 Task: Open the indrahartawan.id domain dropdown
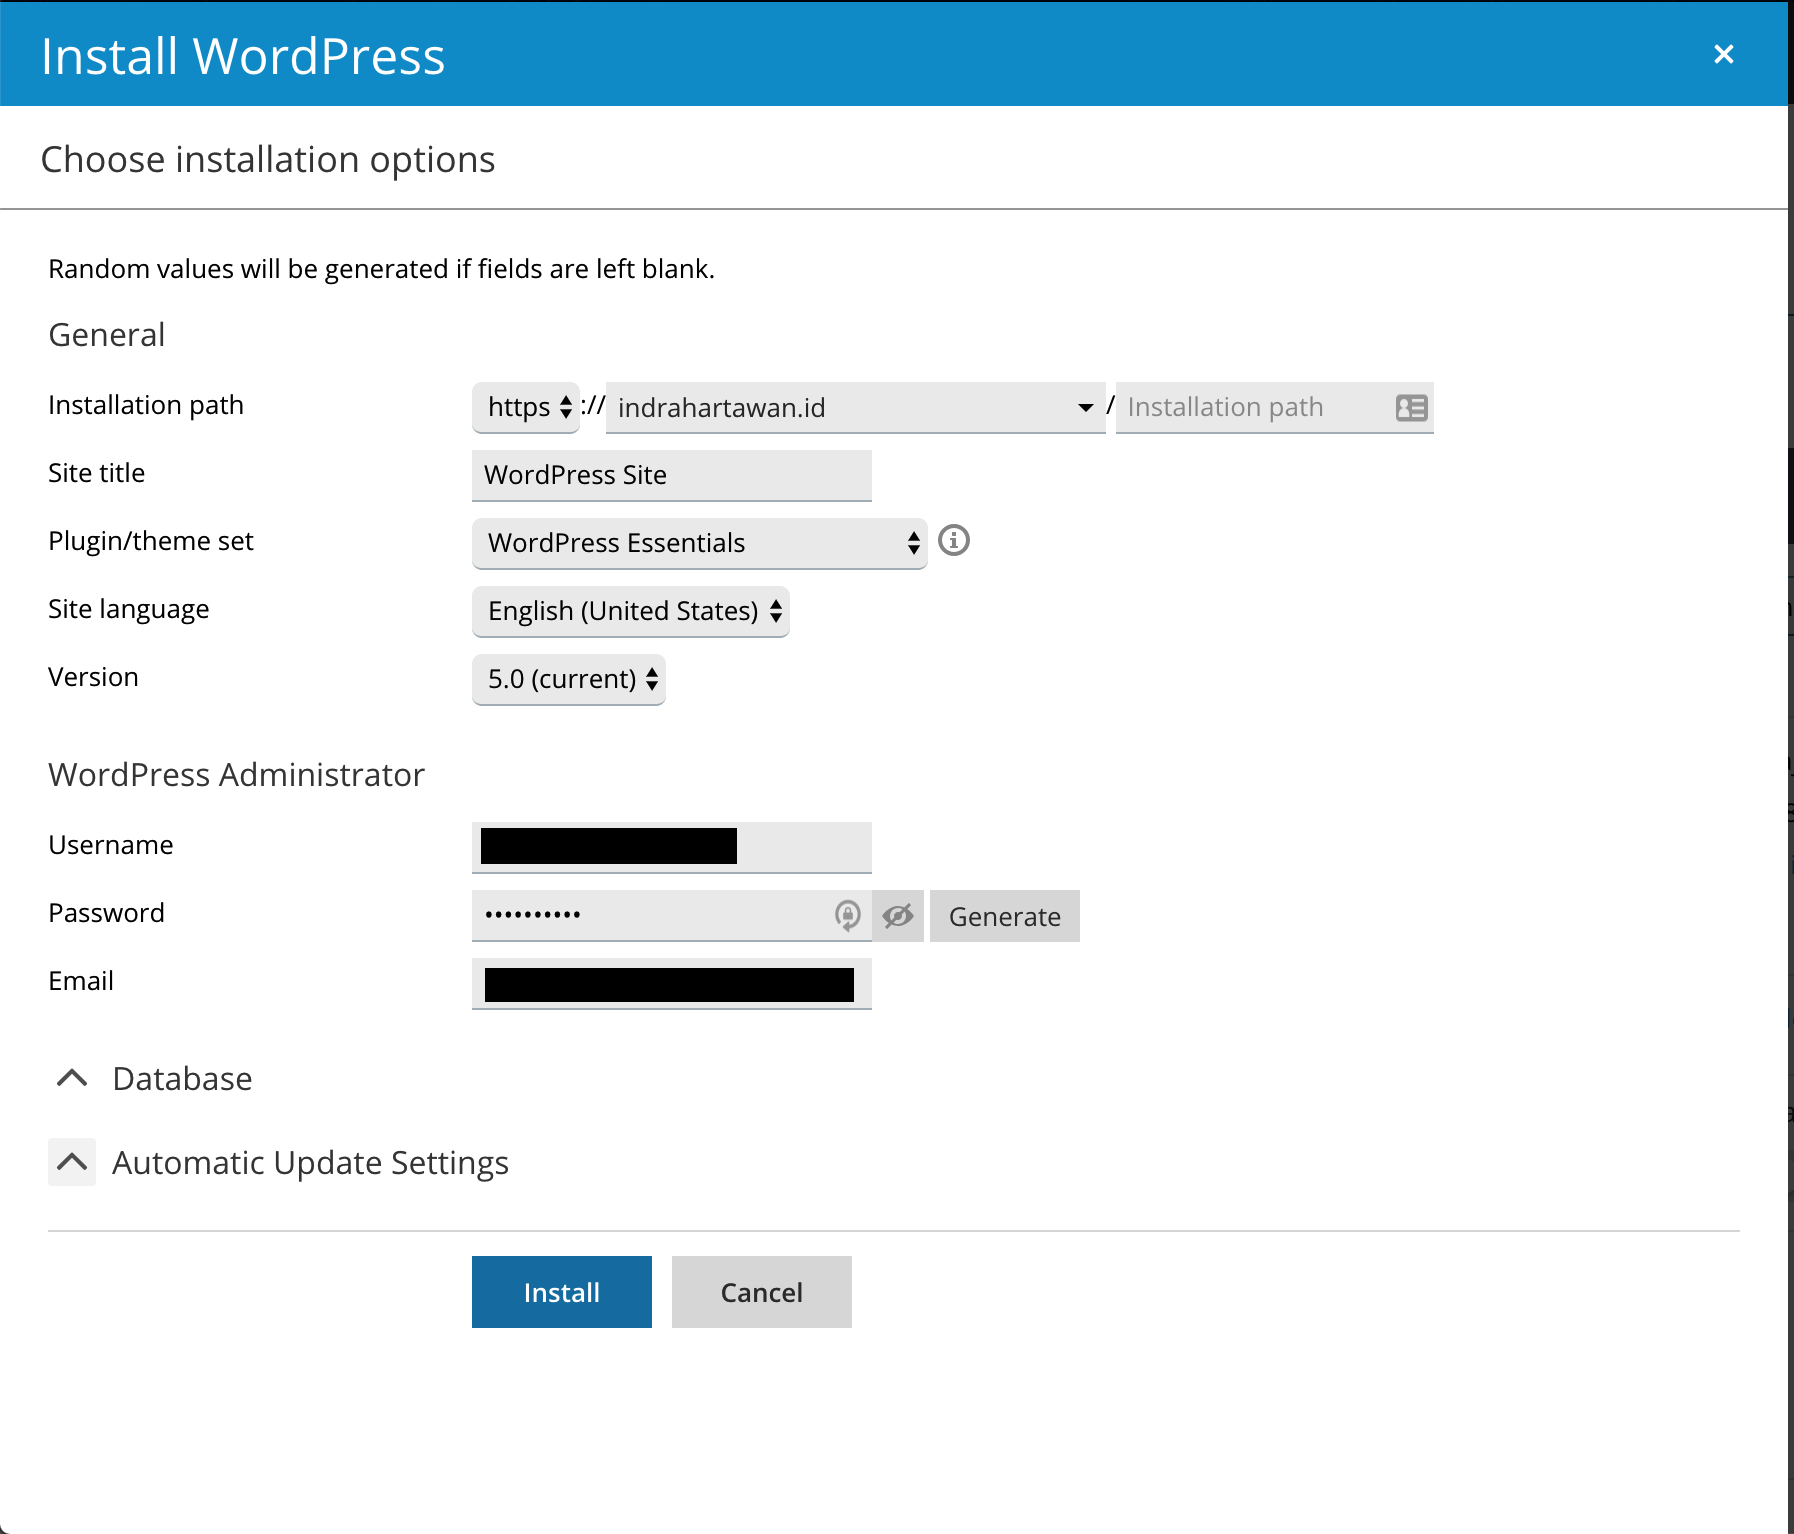[x=856, y=407]
